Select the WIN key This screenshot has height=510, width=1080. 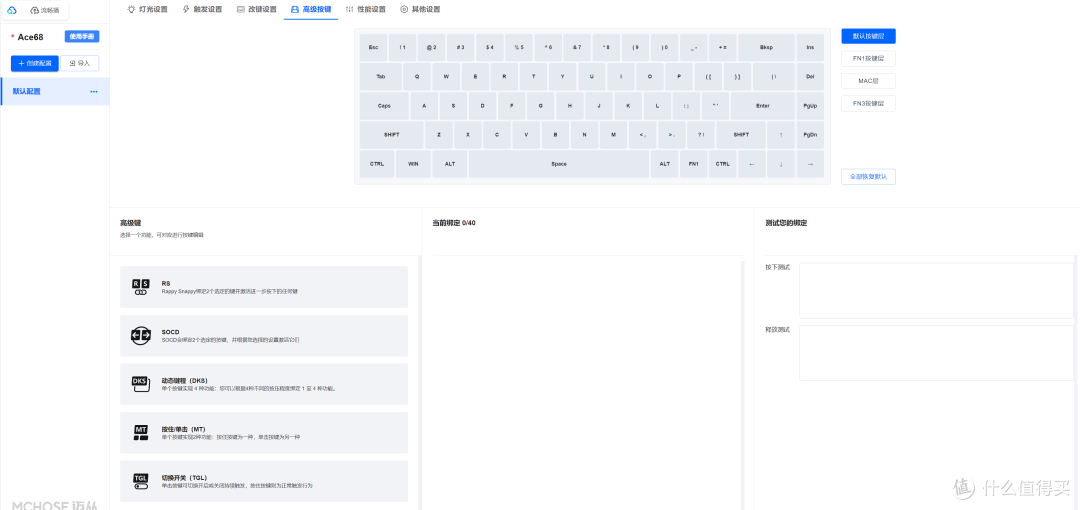[x=413, y=164]
